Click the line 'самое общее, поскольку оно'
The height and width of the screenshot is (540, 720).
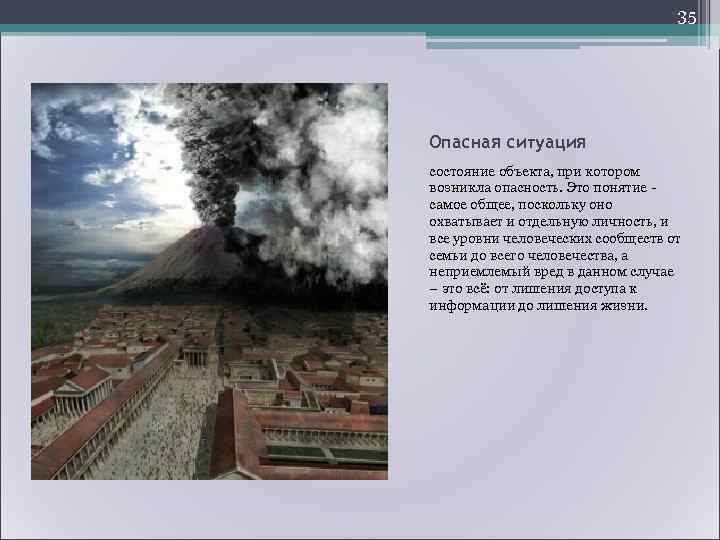[x=521, y=205]
